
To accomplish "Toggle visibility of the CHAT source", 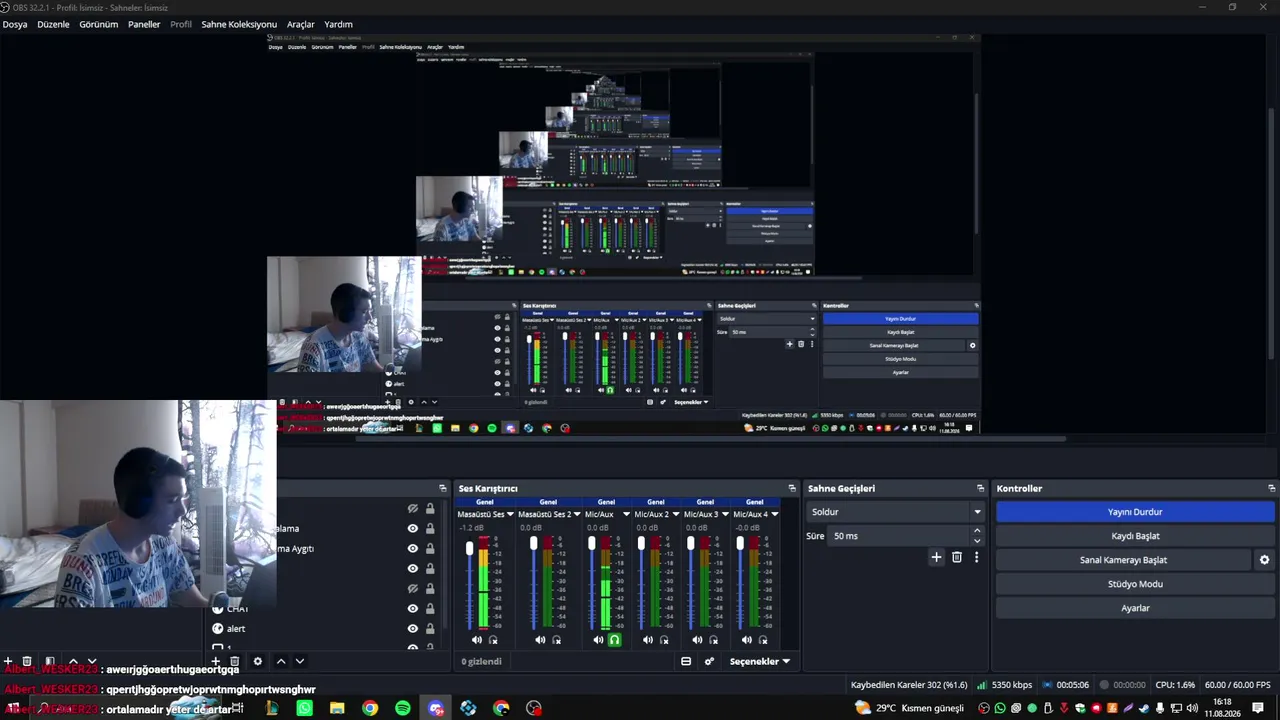I will pos(412,608).
